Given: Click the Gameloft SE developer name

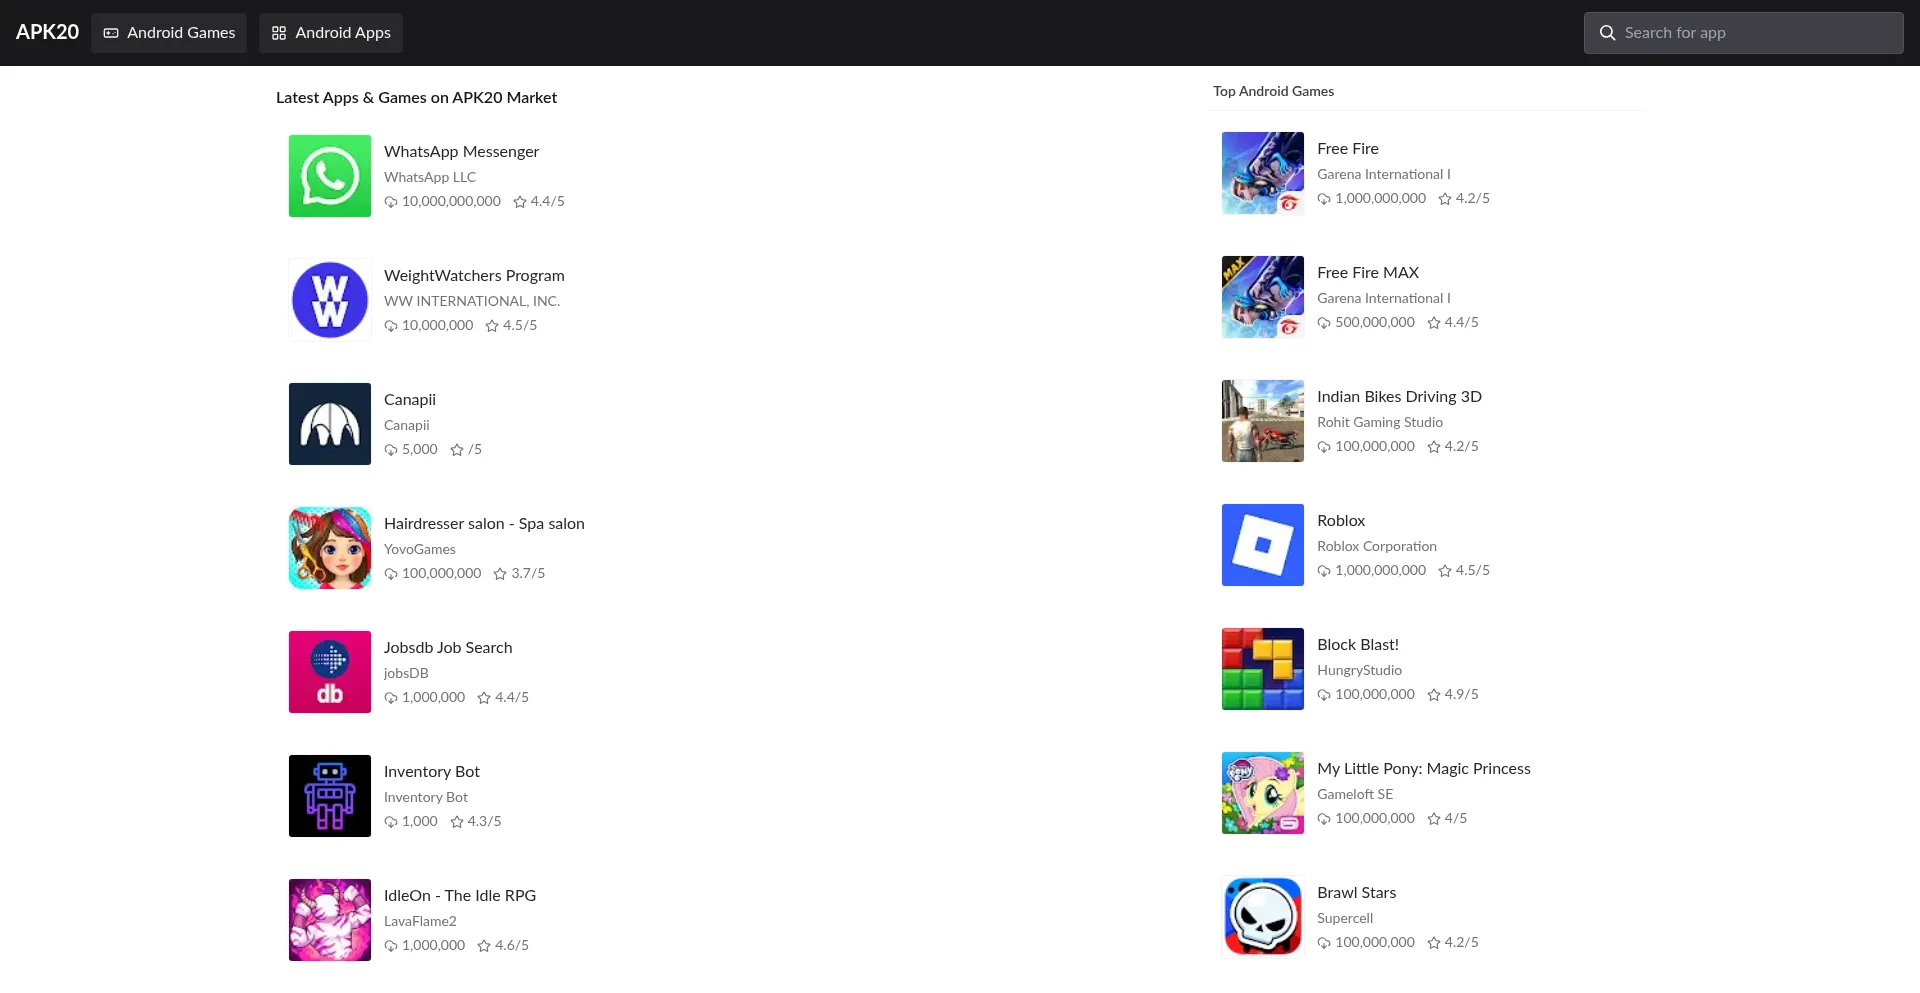Looking at the screenshot, I should pyautogui.click(x=1355, y=794).
